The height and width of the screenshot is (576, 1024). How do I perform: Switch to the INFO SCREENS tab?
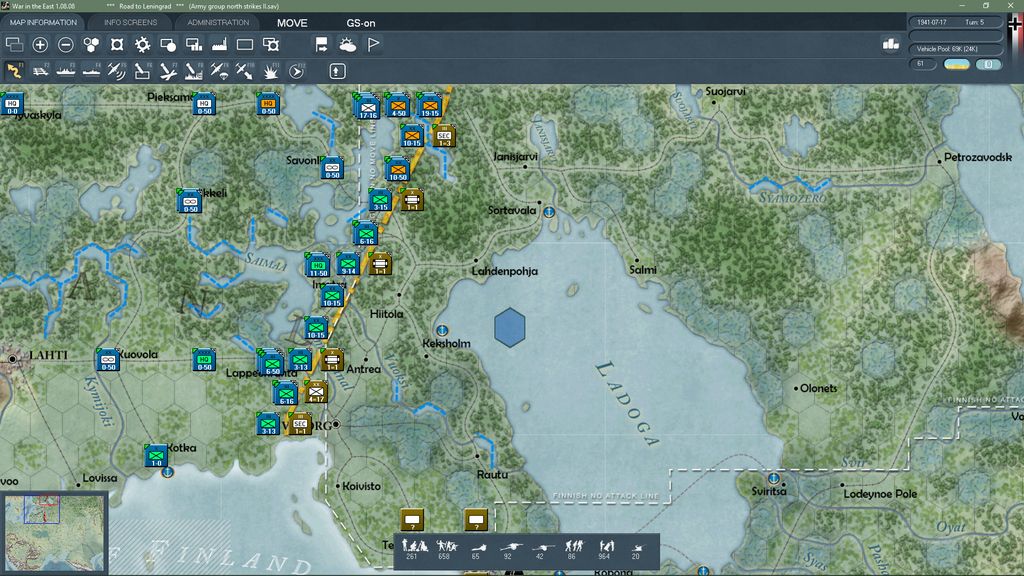(x=130, y=22)
